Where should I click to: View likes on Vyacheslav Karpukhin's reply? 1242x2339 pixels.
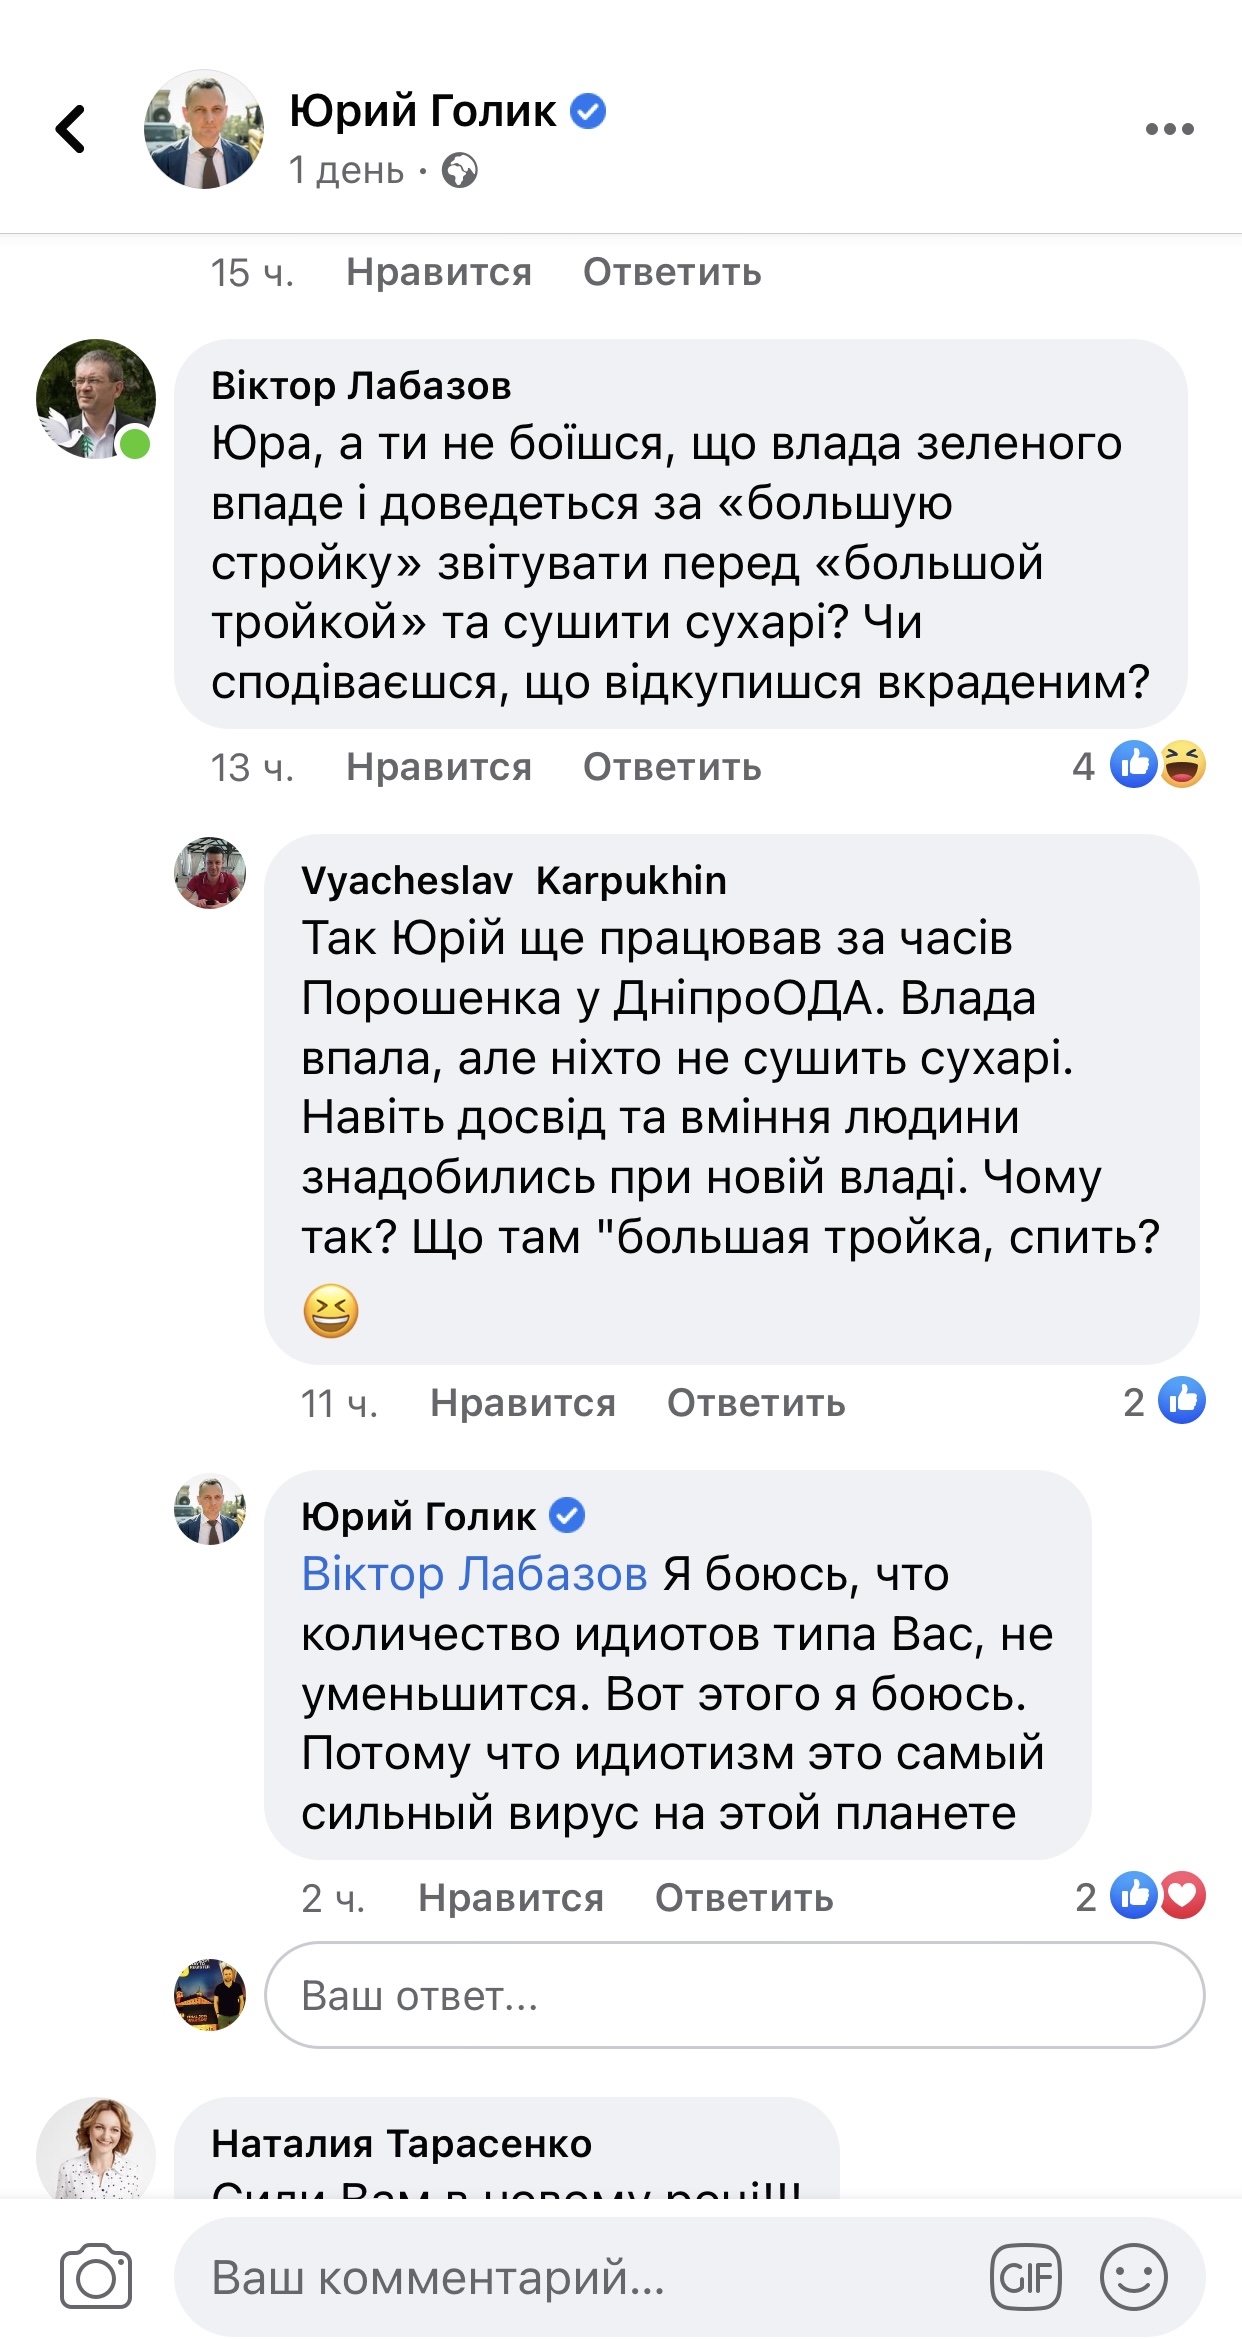1165,1401
